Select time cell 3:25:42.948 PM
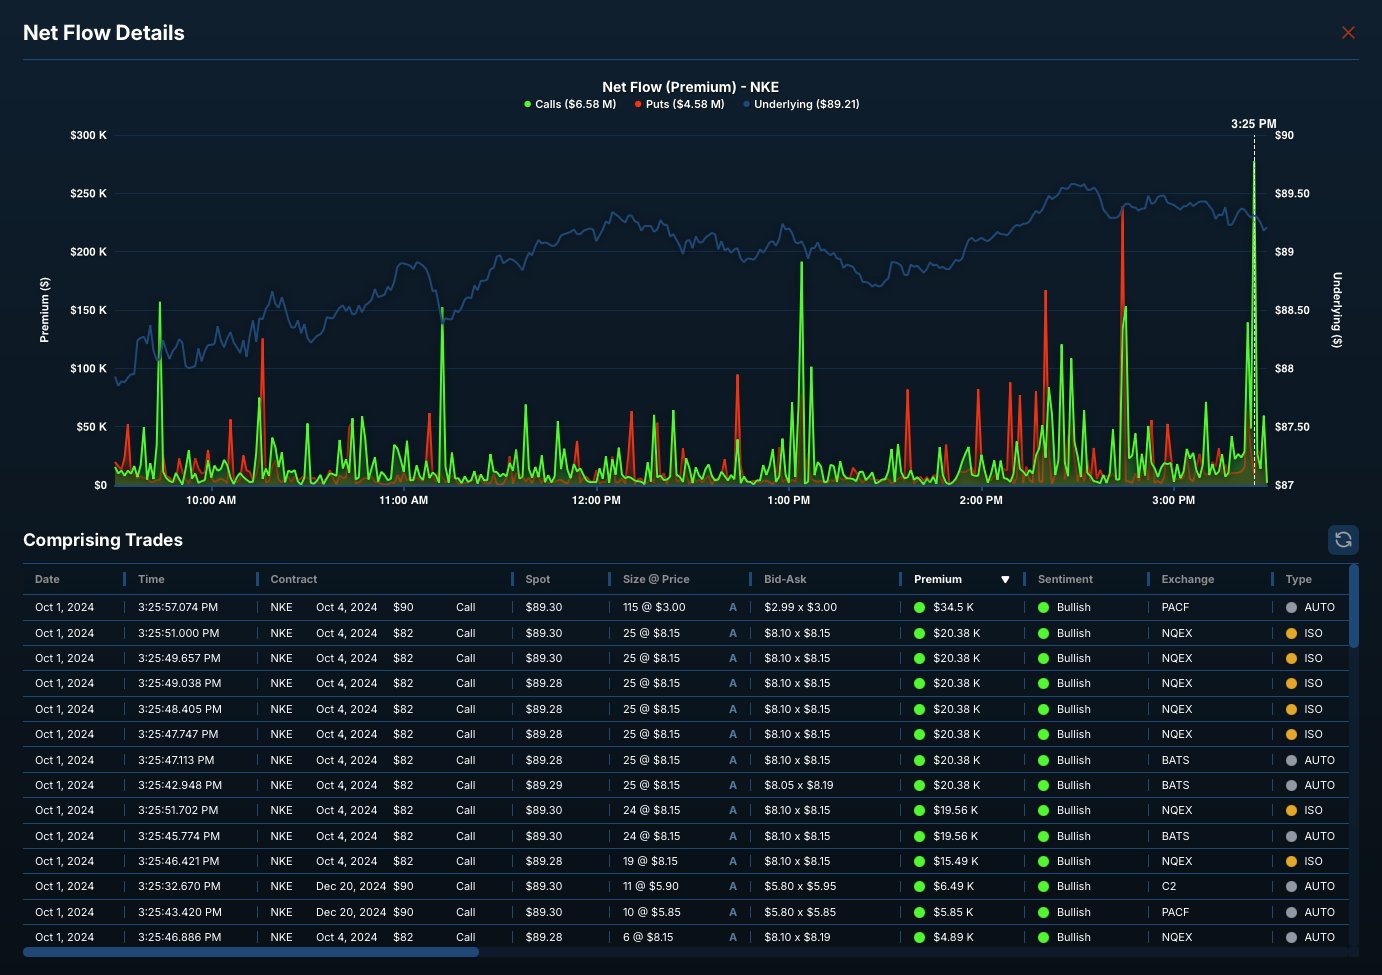 pos(180,785)
